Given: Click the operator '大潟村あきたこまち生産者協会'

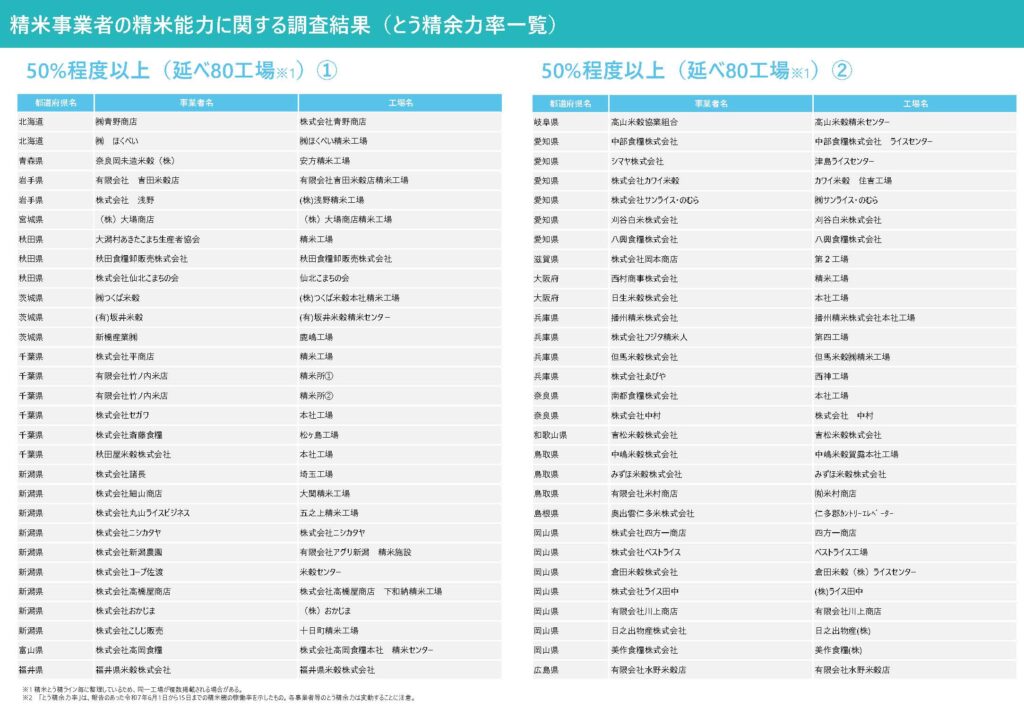Looking at the screenshot, I should pos(148,239).
